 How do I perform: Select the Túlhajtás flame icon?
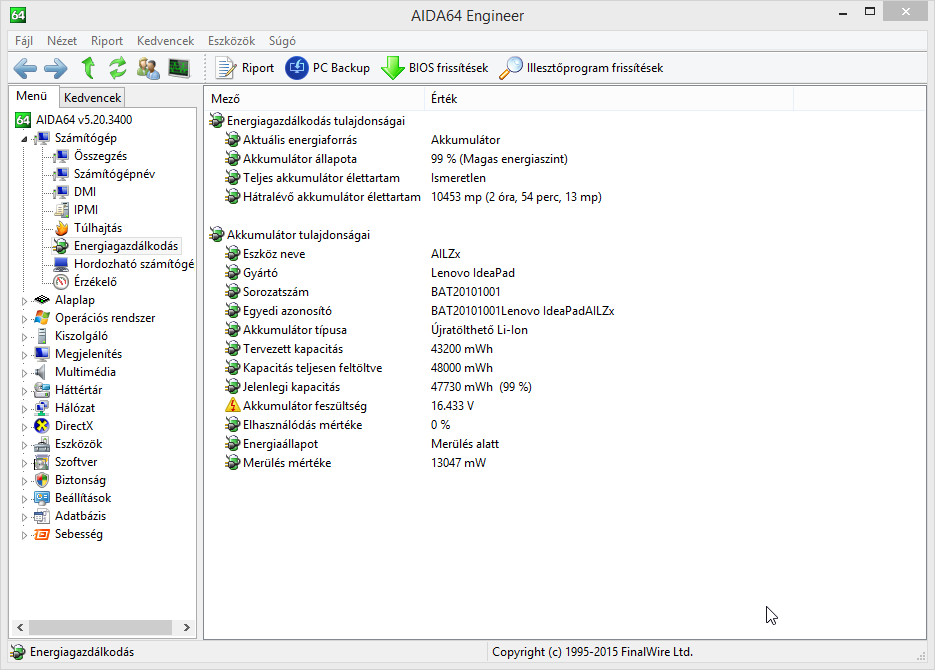[61, 228]
